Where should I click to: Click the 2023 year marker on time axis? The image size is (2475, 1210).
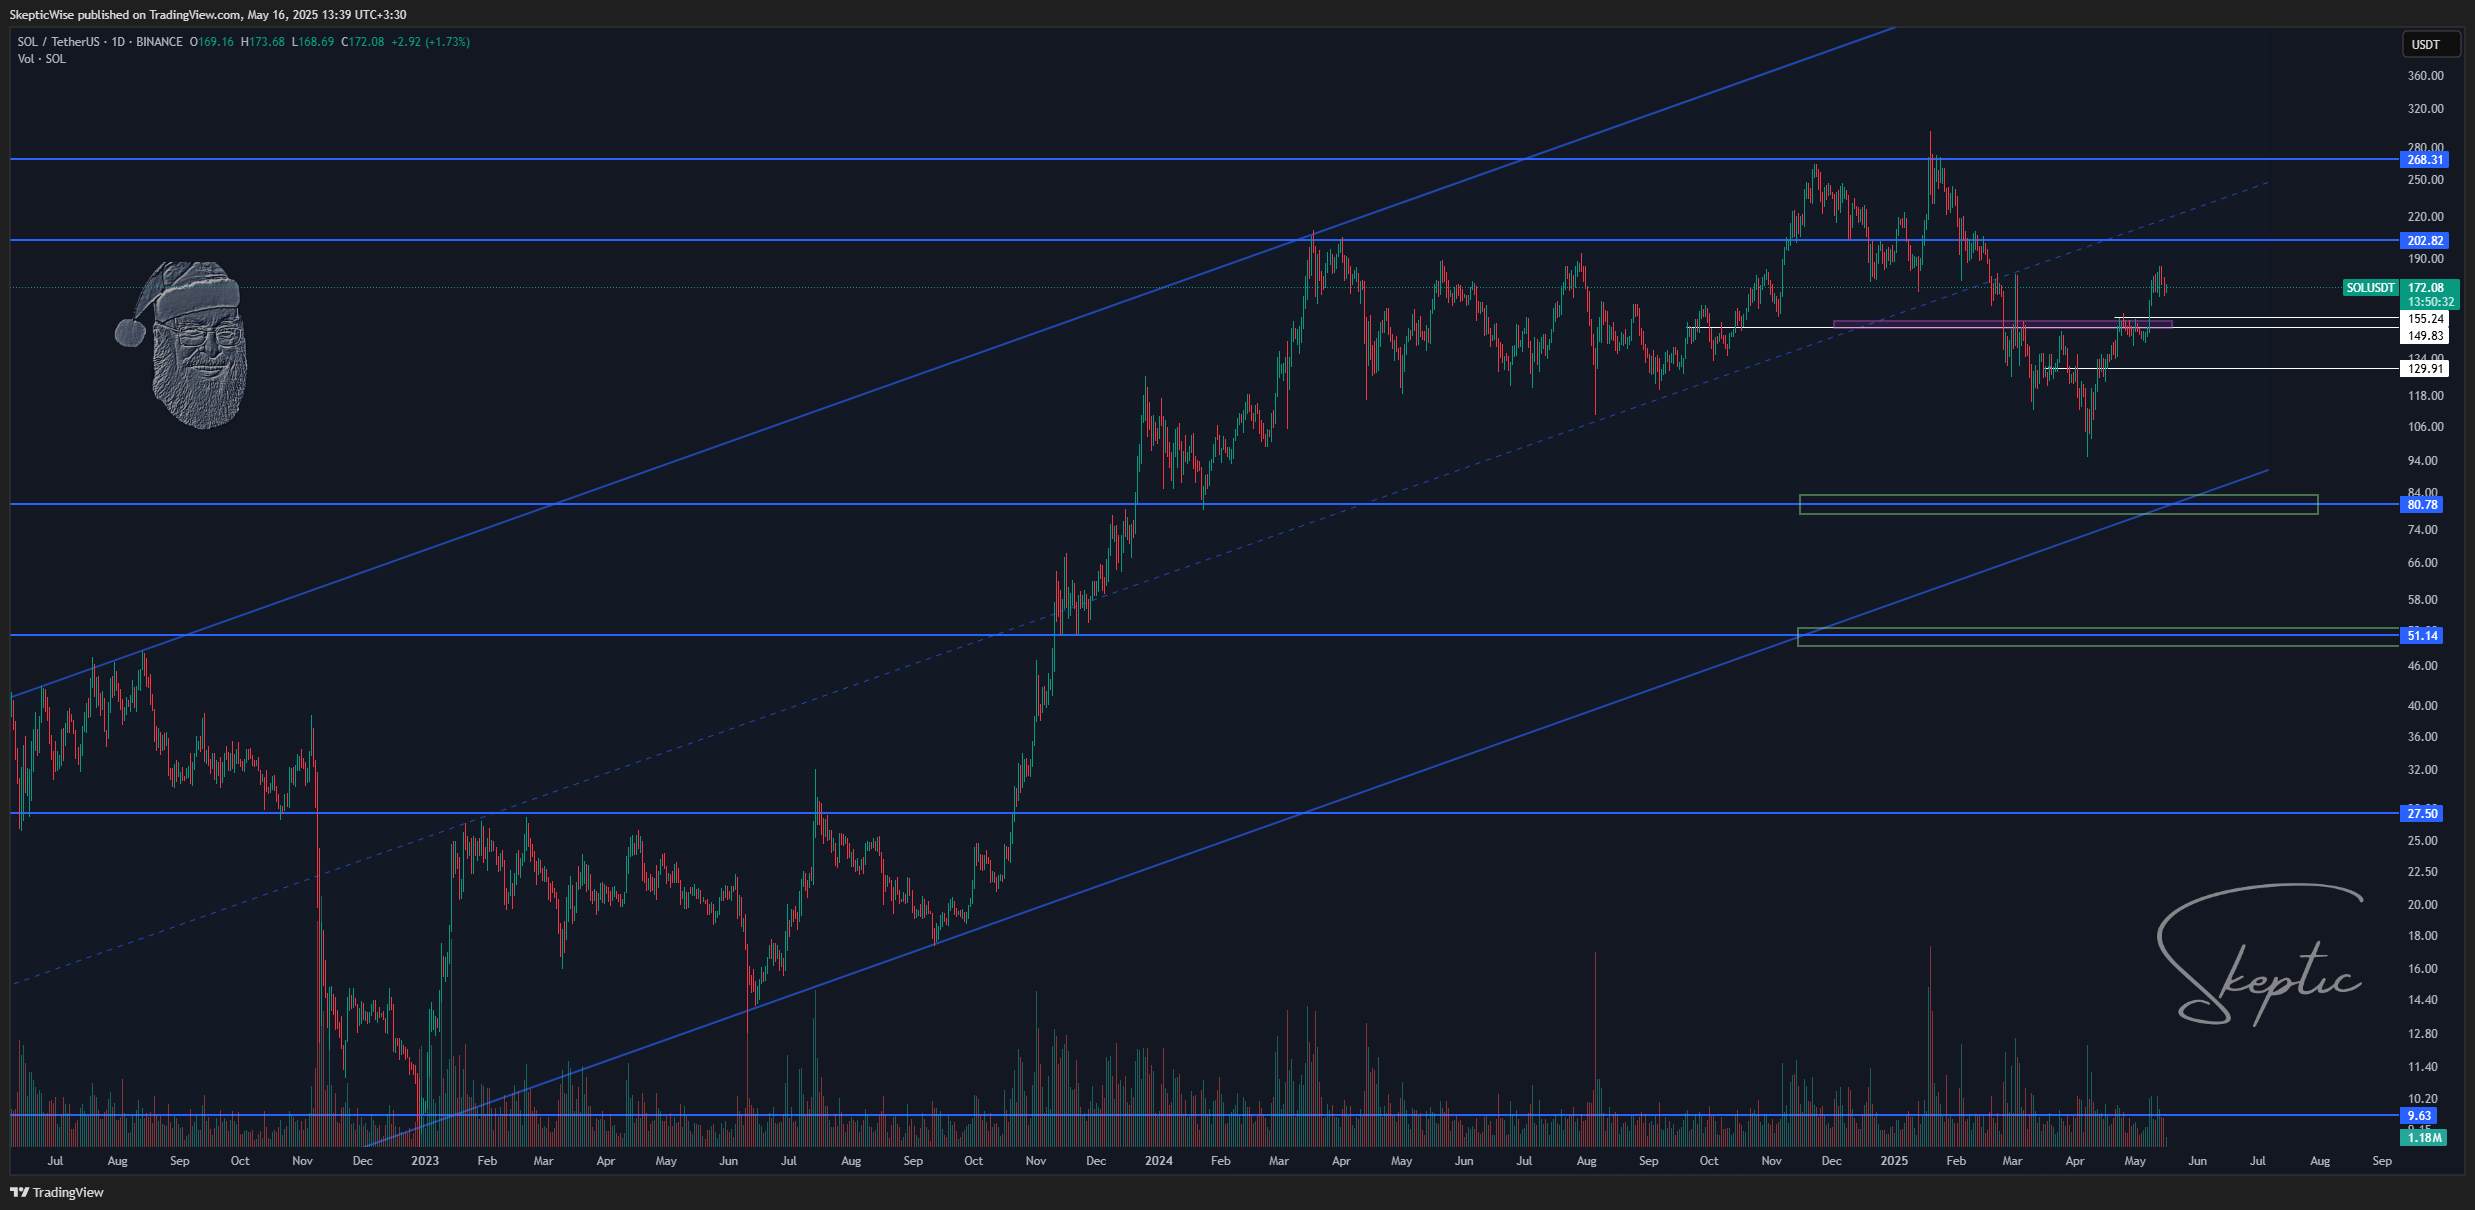[425, 1161]
